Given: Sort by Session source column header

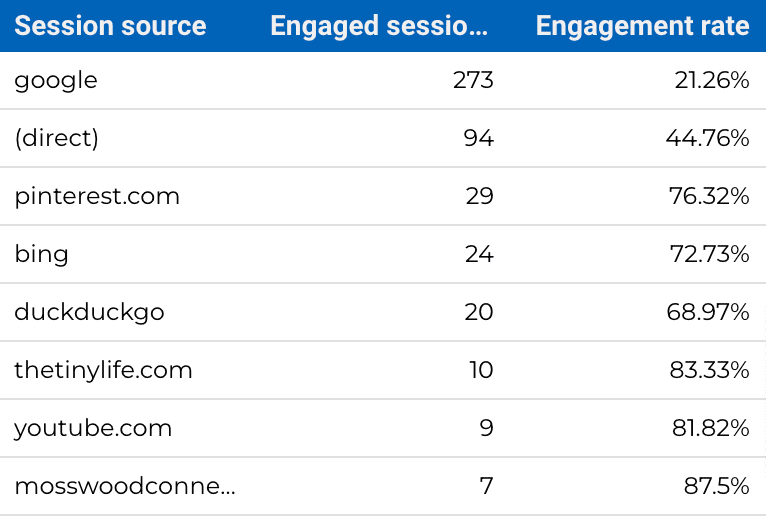Looking at the screenshot, I should pyautogui.click(x=110, y=25).
